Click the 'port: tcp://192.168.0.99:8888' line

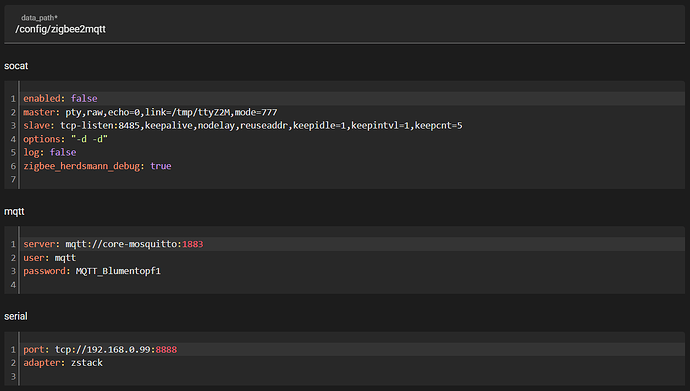coord(352,350)
